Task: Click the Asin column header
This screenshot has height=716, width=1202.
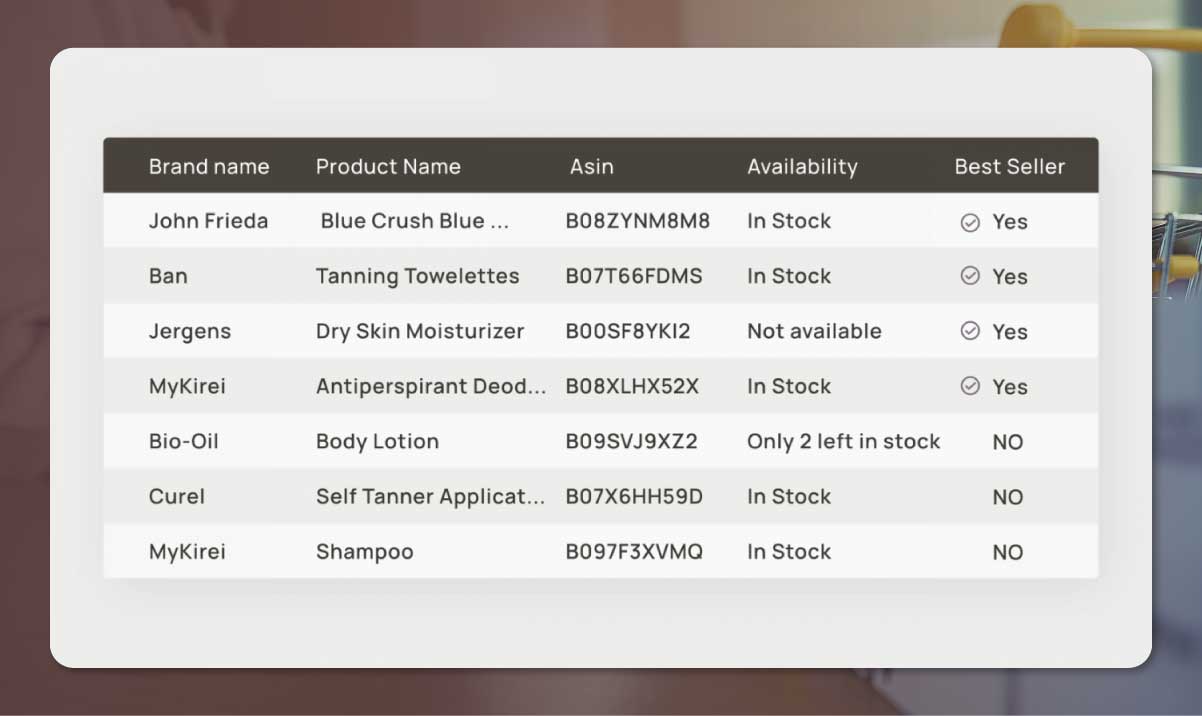Action: tap(592, 167)
